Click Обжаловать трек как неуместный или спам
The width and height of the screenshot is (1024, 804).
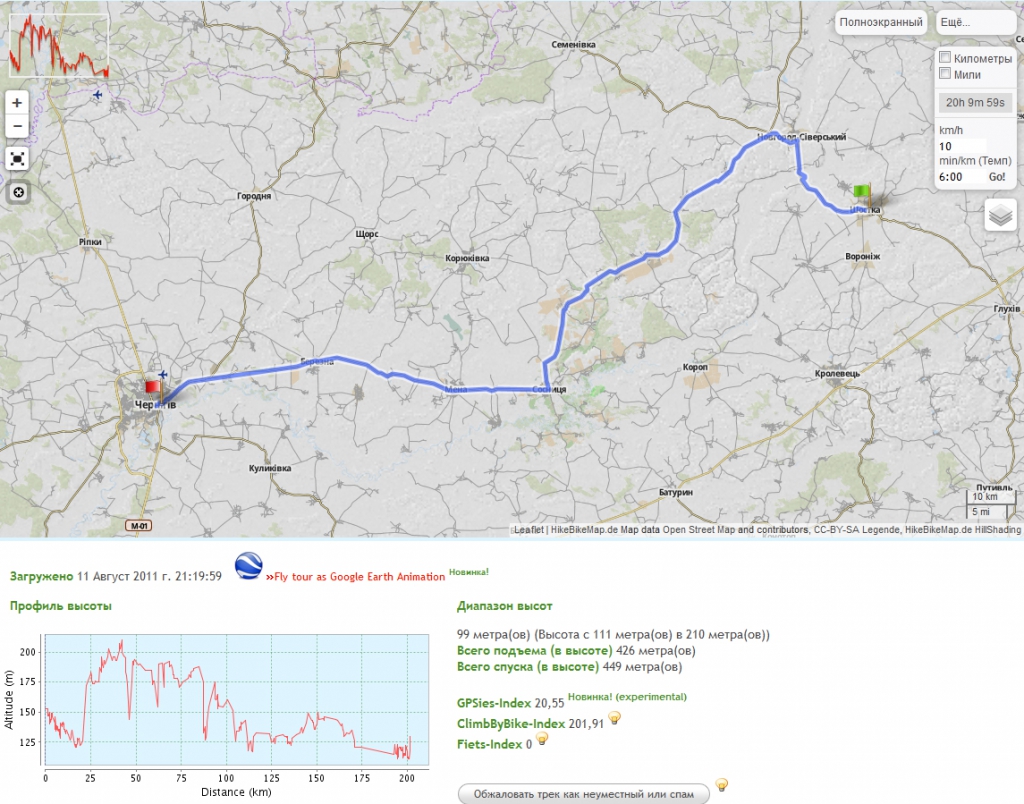(583, 794)
